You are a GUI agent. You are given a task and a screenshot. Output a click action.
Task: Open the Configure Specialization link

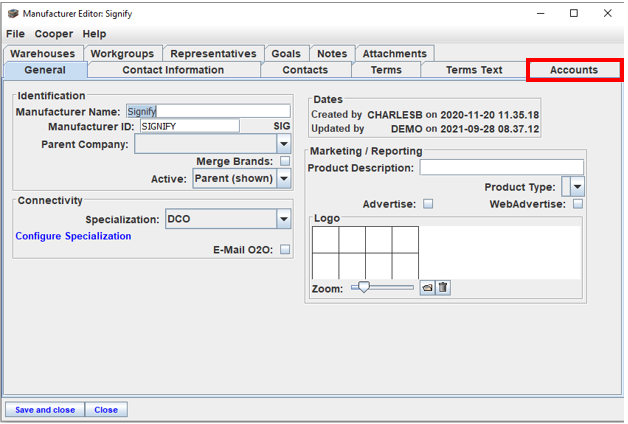(73, 236)
